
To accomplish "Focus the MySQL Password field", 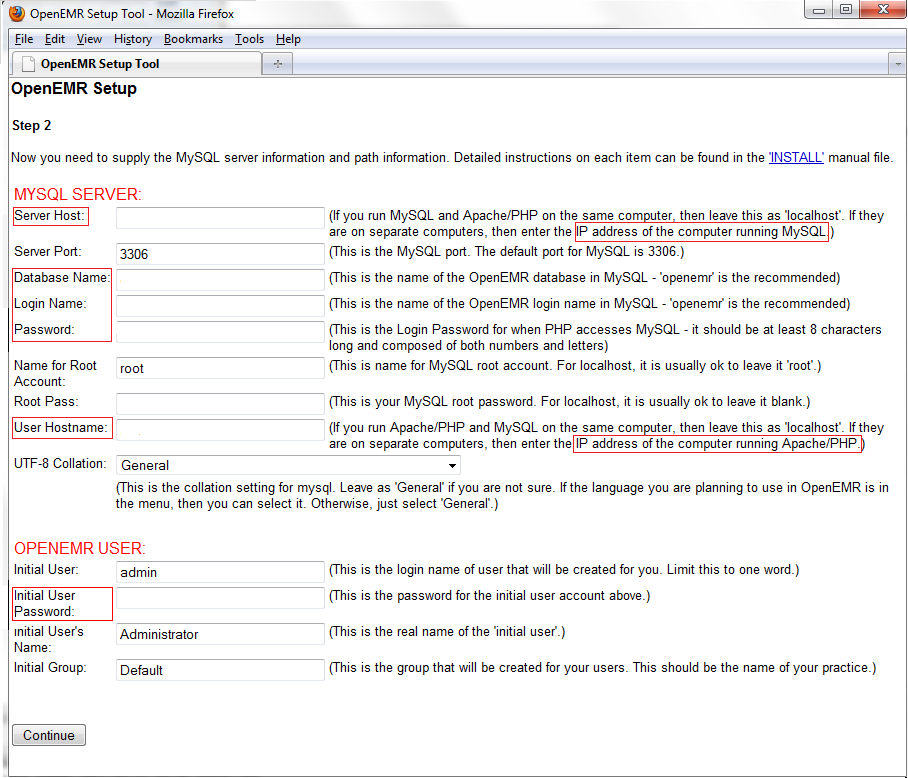I will (220, 332).
